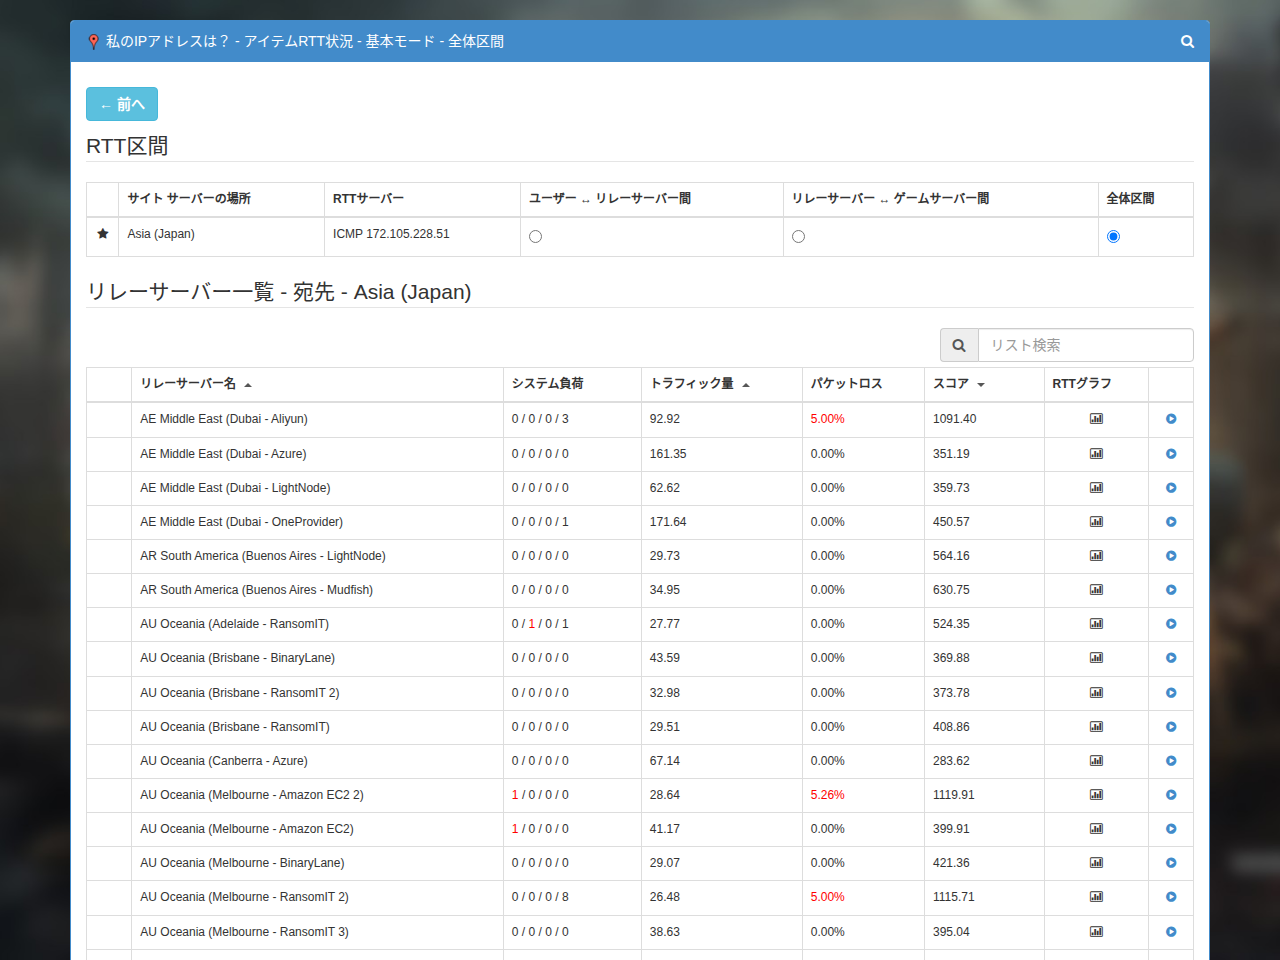Click the star icon beside Asia (Japan)
The height and width of the screenshot is (960, 1280).
click(x=102, y=234)
